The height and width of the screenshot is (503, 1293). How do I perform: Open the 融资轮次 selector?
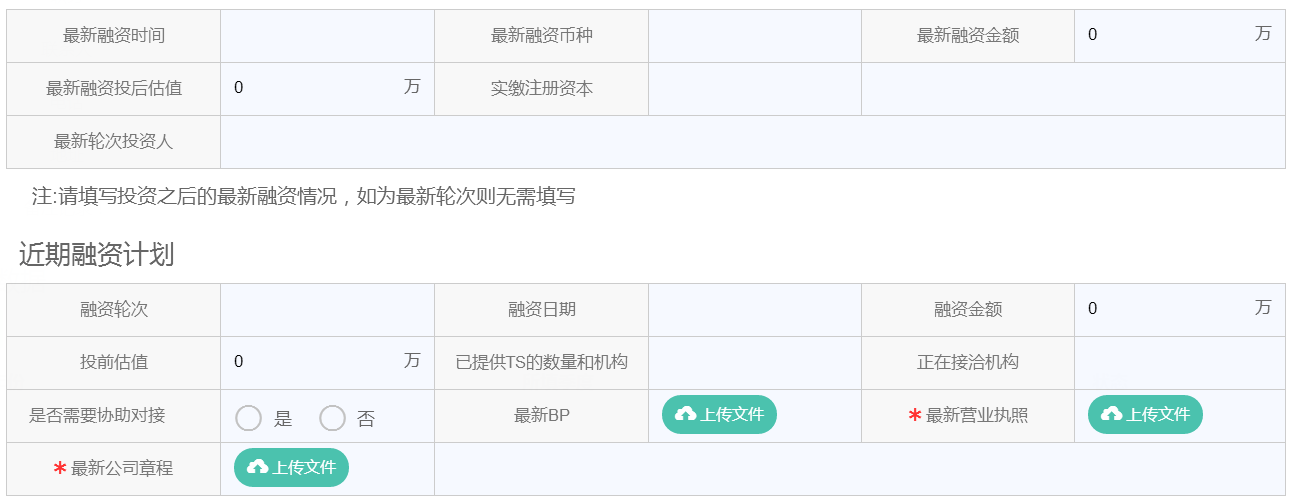click(x=327, y=310)
